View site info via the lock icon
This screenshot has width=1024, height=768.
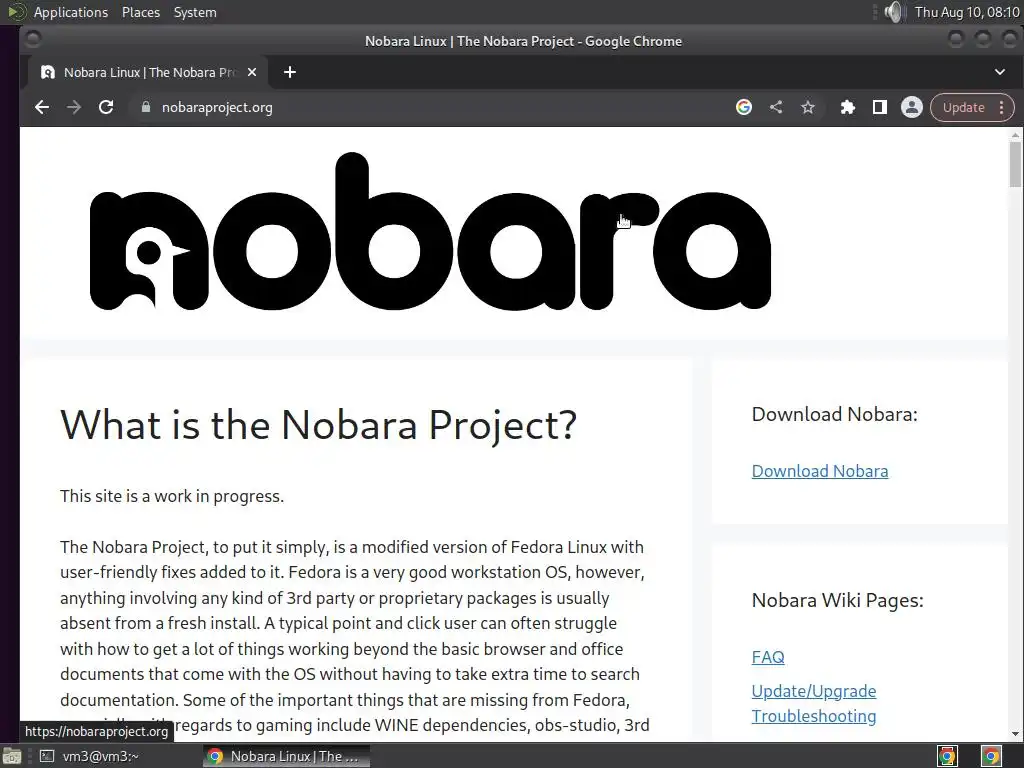146,107
